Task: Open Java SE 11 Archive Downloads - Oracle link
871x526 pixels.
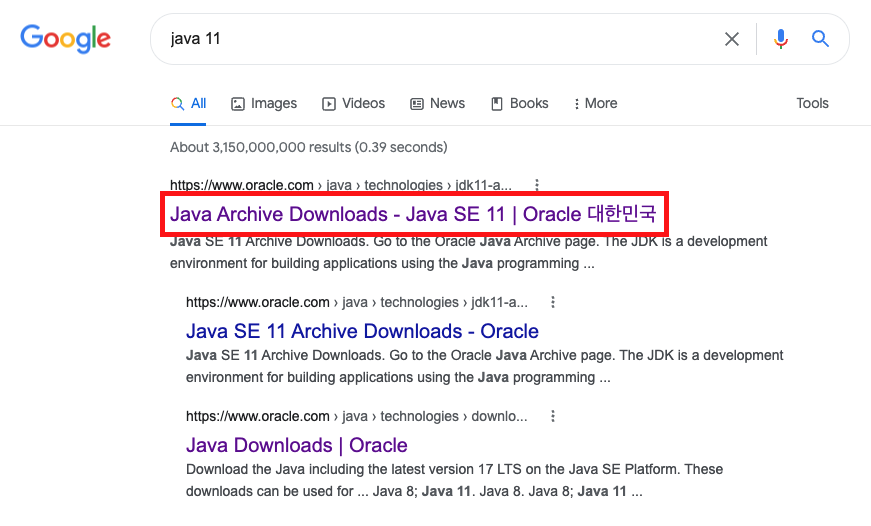Action: point(362,331)
